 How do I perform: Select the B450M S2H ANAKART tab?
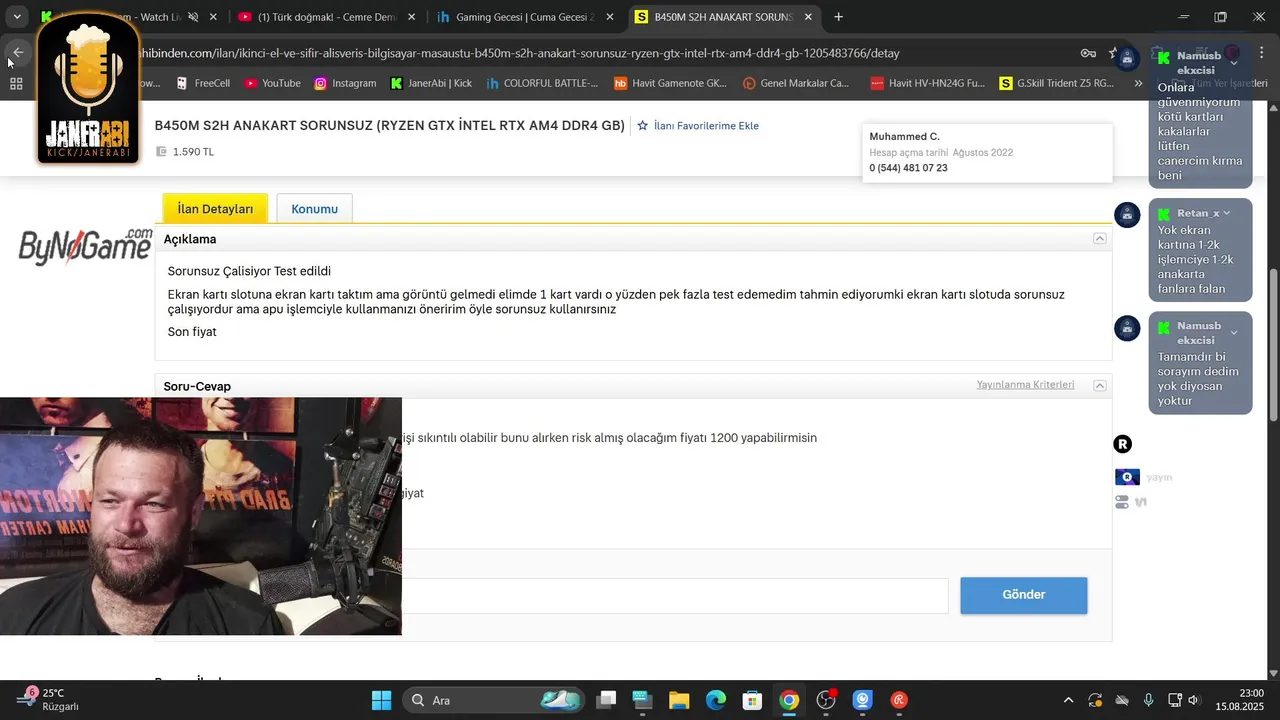724,17
